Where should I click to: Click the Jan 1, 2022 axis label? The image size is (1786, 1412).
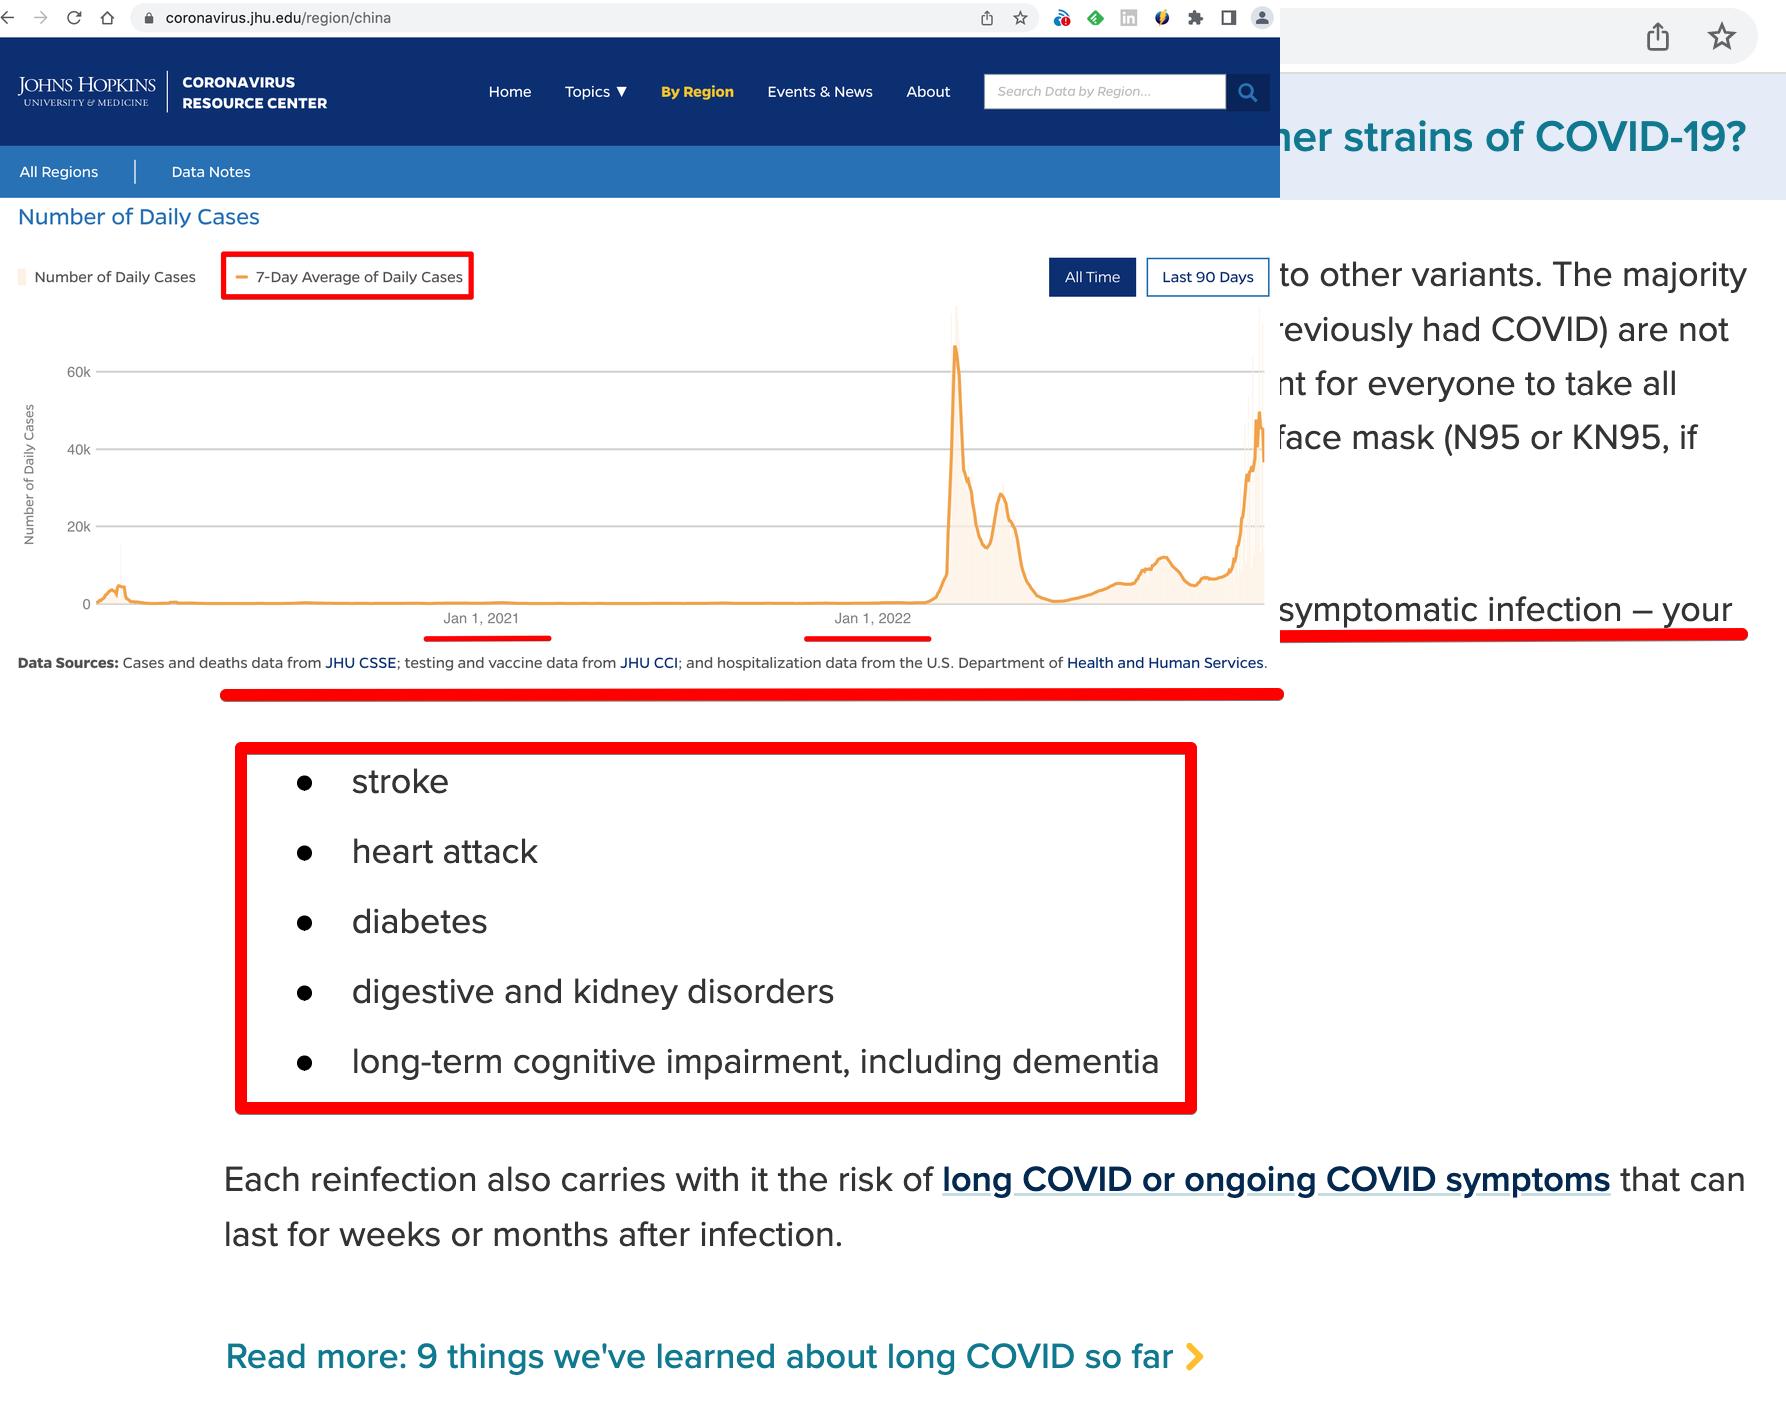tap(873, 618)
